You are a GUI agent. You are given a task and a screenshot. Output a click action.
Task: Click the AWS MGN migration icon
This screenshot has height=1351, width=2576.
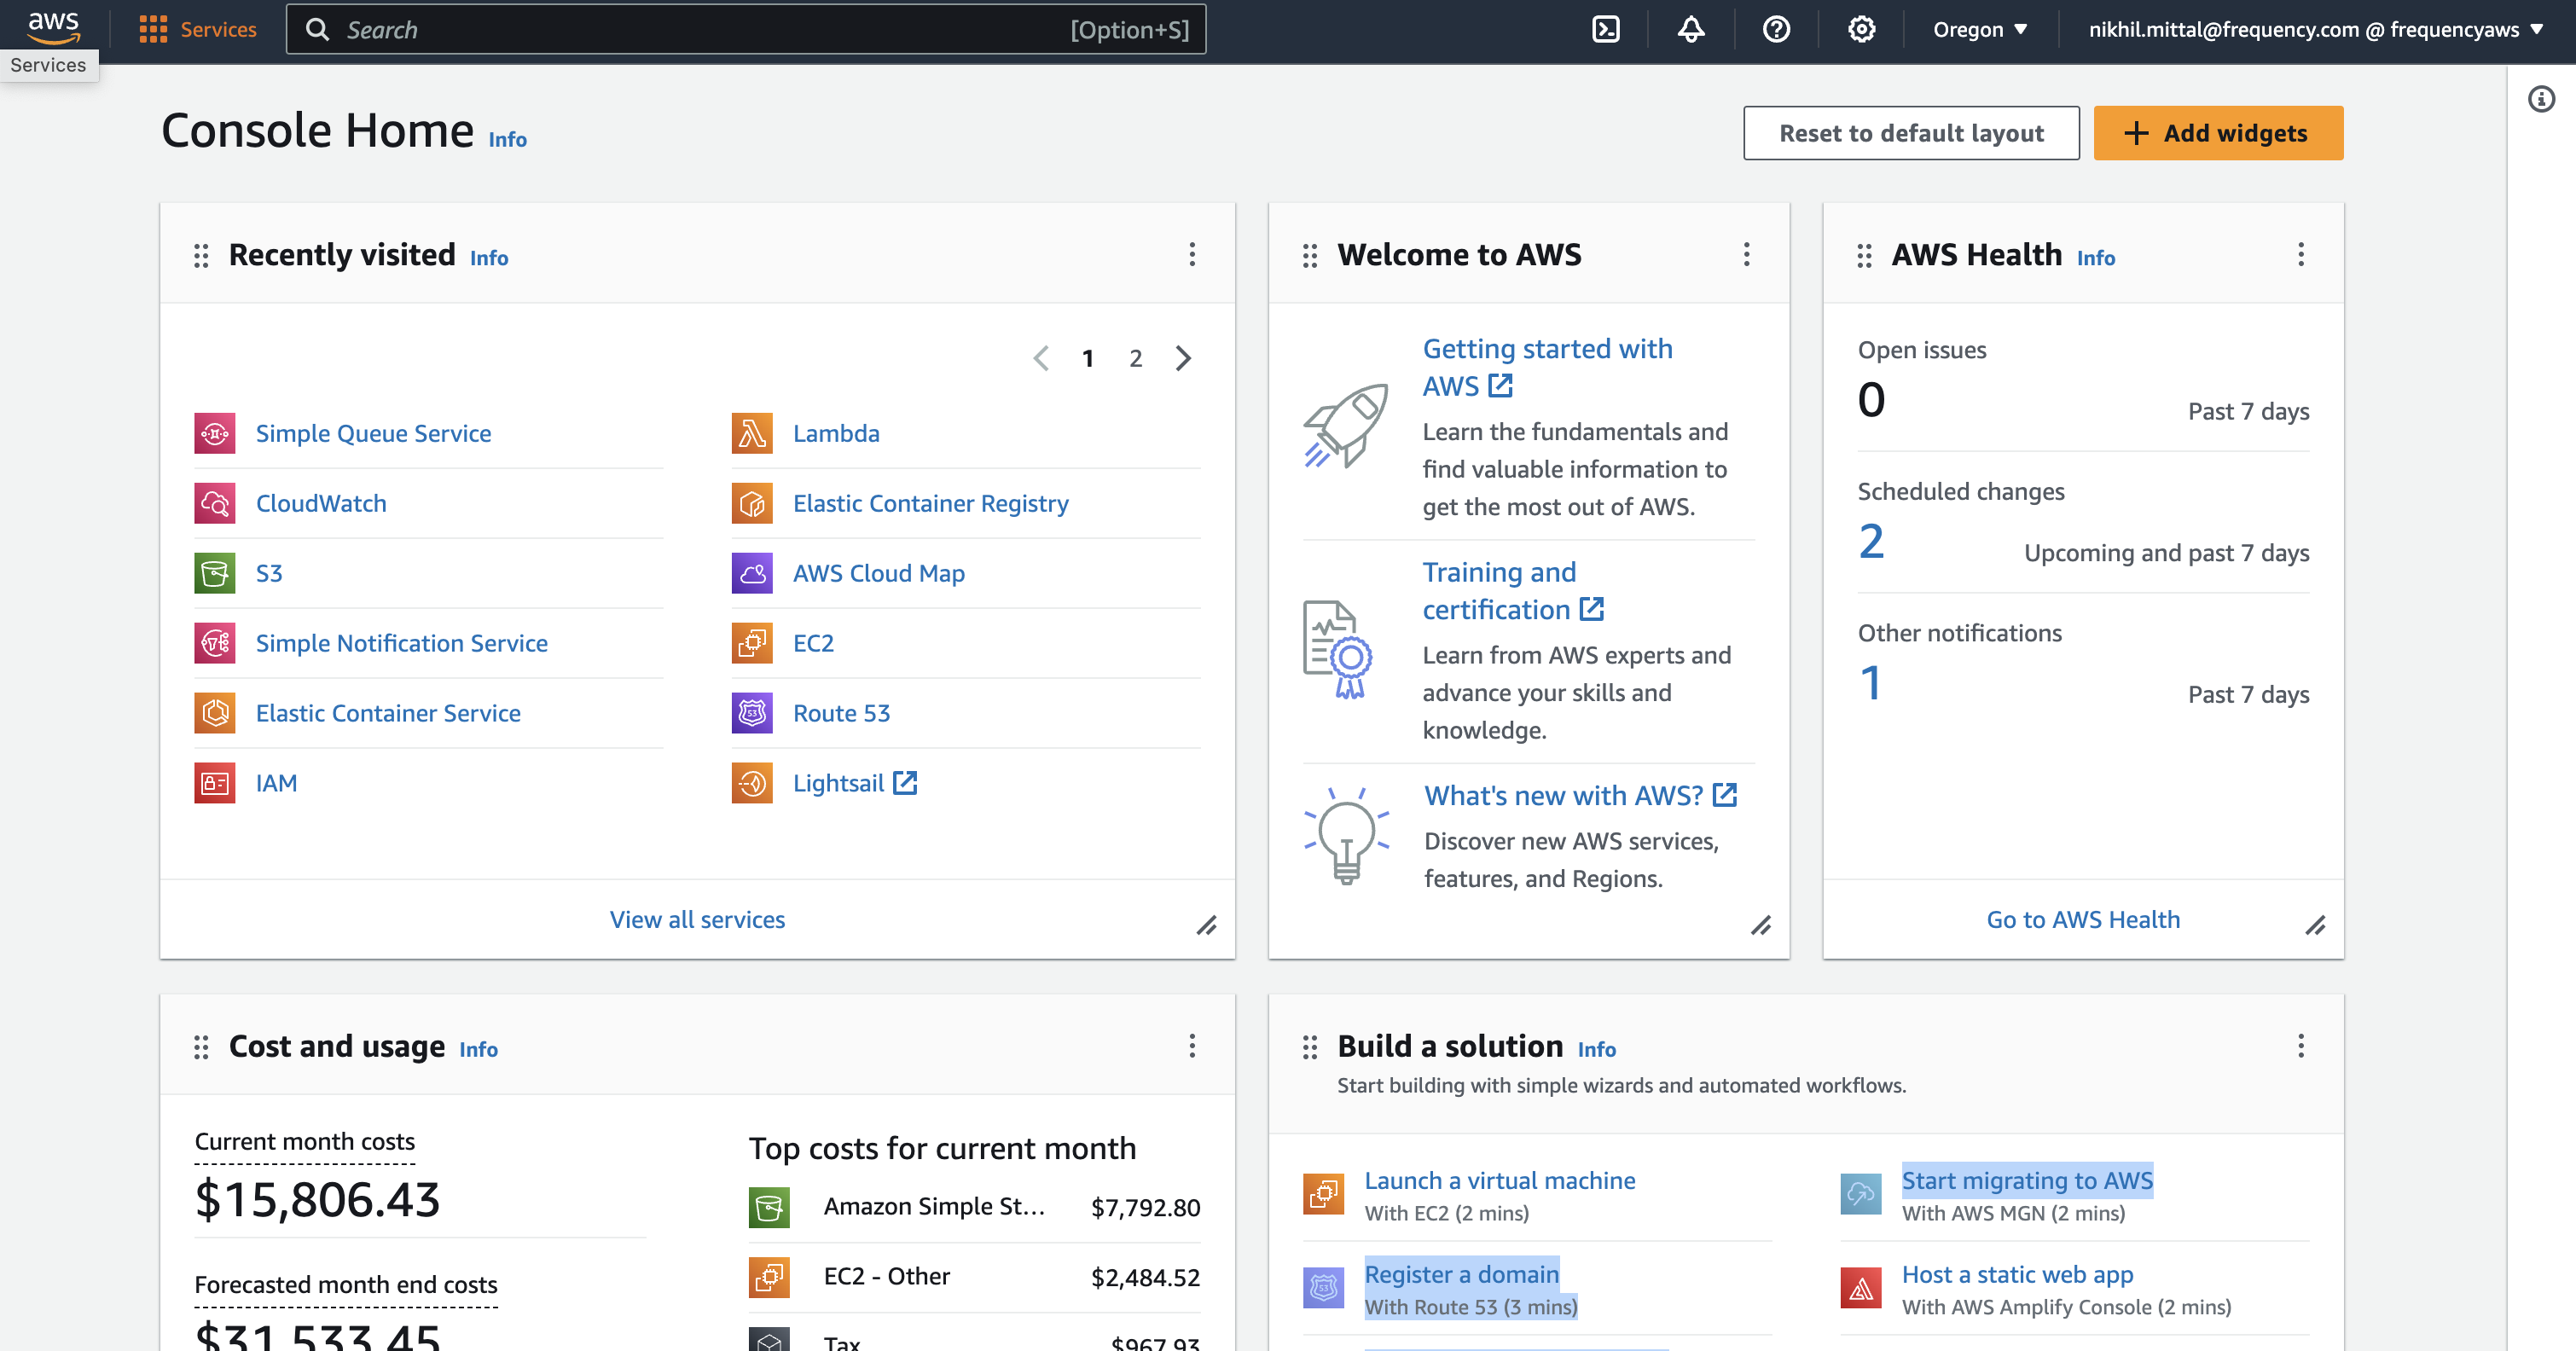[1861, 1193]
